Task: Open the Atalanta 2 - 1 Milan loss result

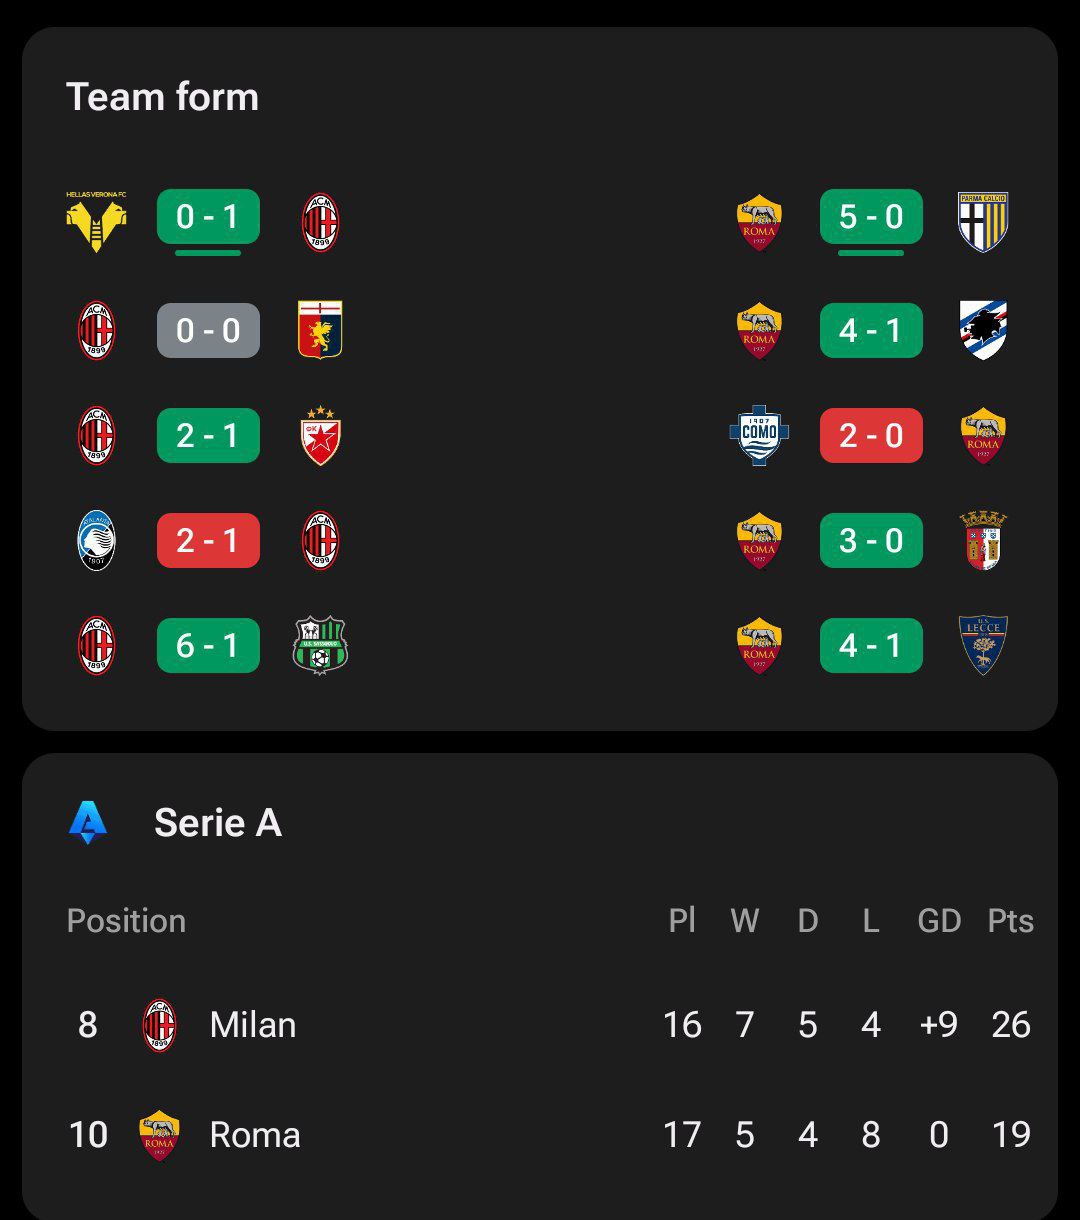Action: pyautogui.click(x=208, y=541)
